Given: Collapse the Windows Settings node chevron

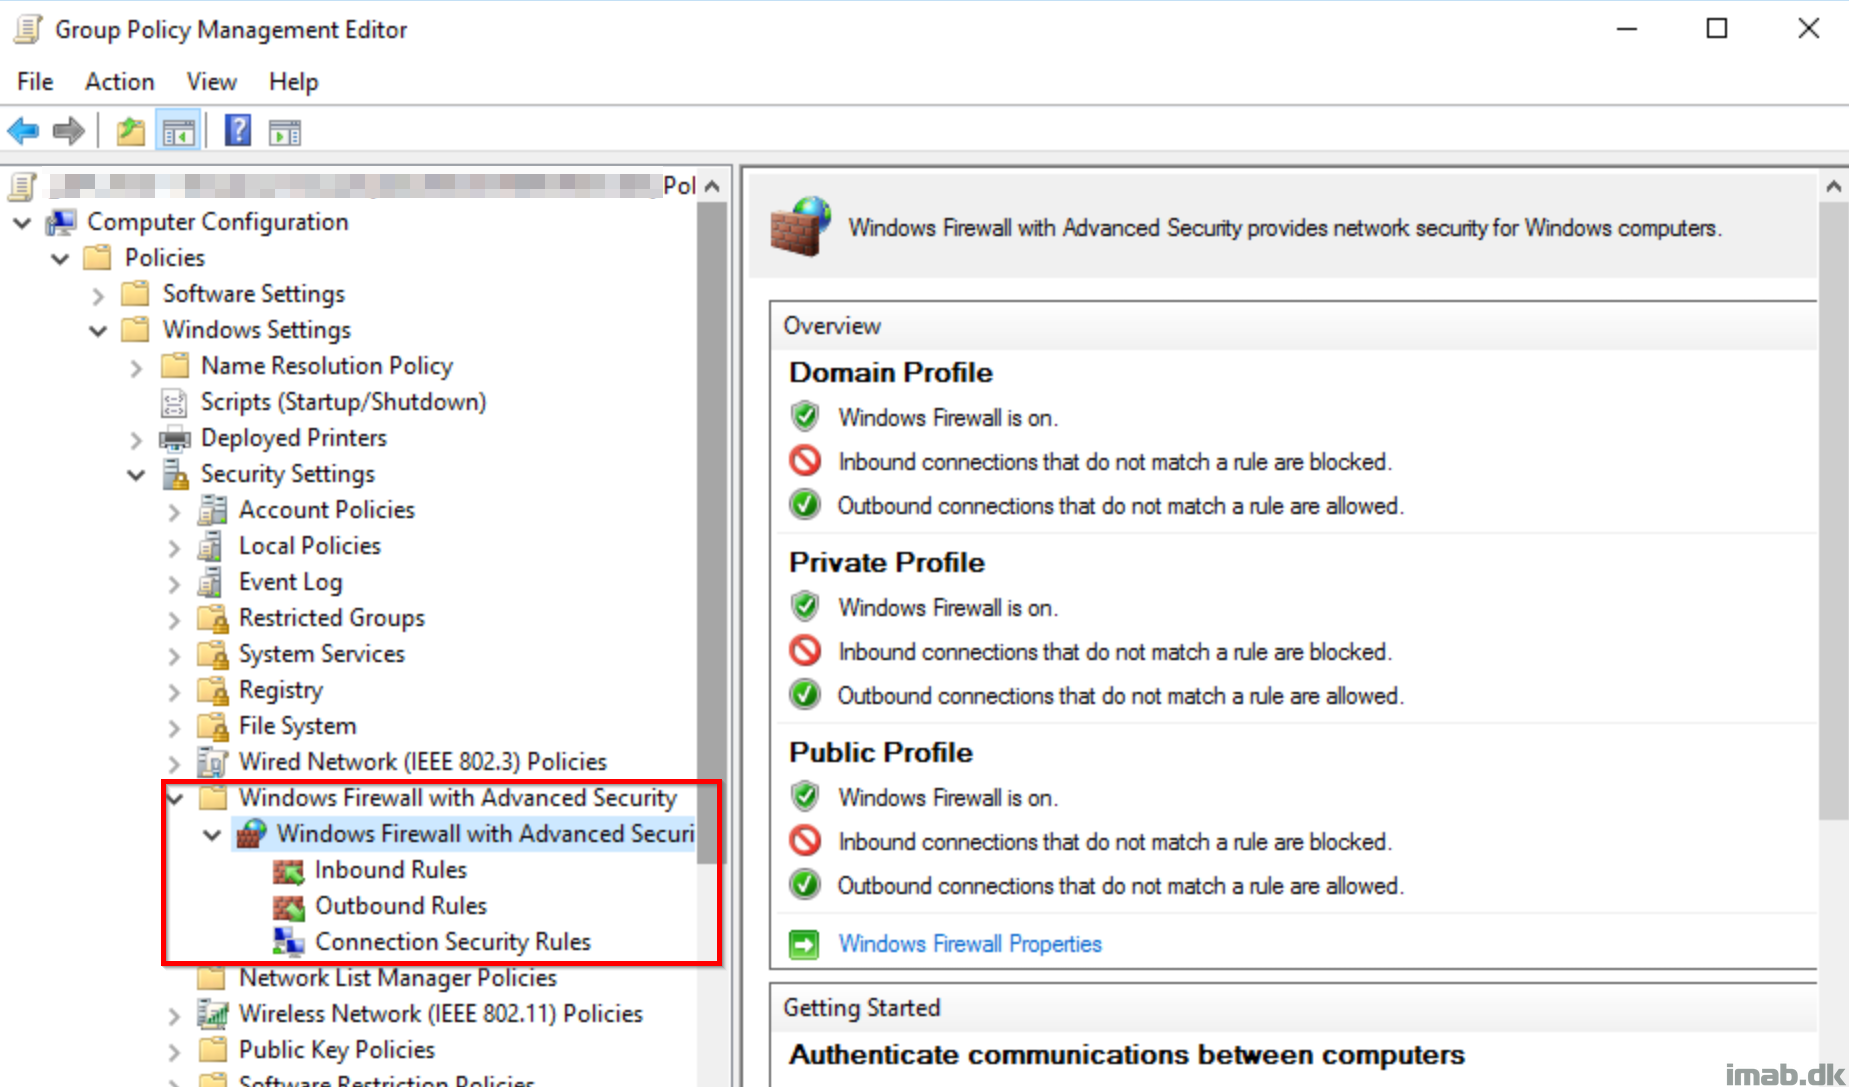Looking at the screenshot, I should pyautogui.click(x=98, y=330).
